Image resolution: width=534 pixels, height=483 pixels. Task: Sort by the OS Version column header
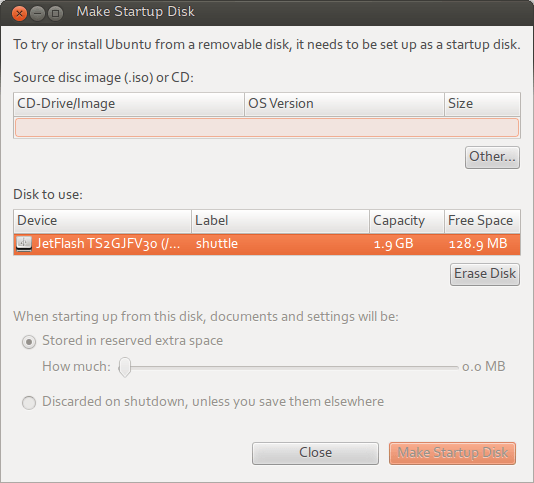pyautogui.click(x=344, y=104)
